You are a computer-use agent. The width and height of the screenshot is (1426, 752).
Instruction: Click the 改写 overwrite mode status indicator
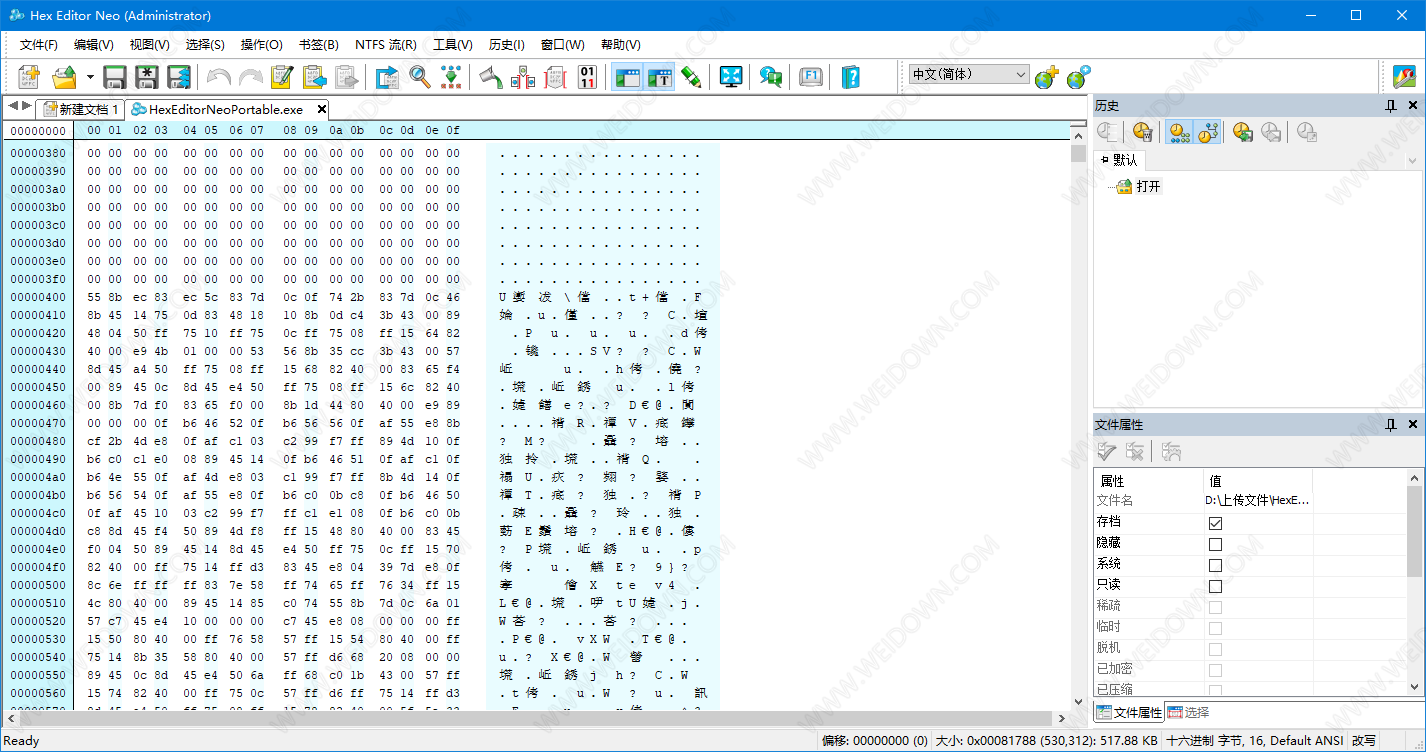1364,741
